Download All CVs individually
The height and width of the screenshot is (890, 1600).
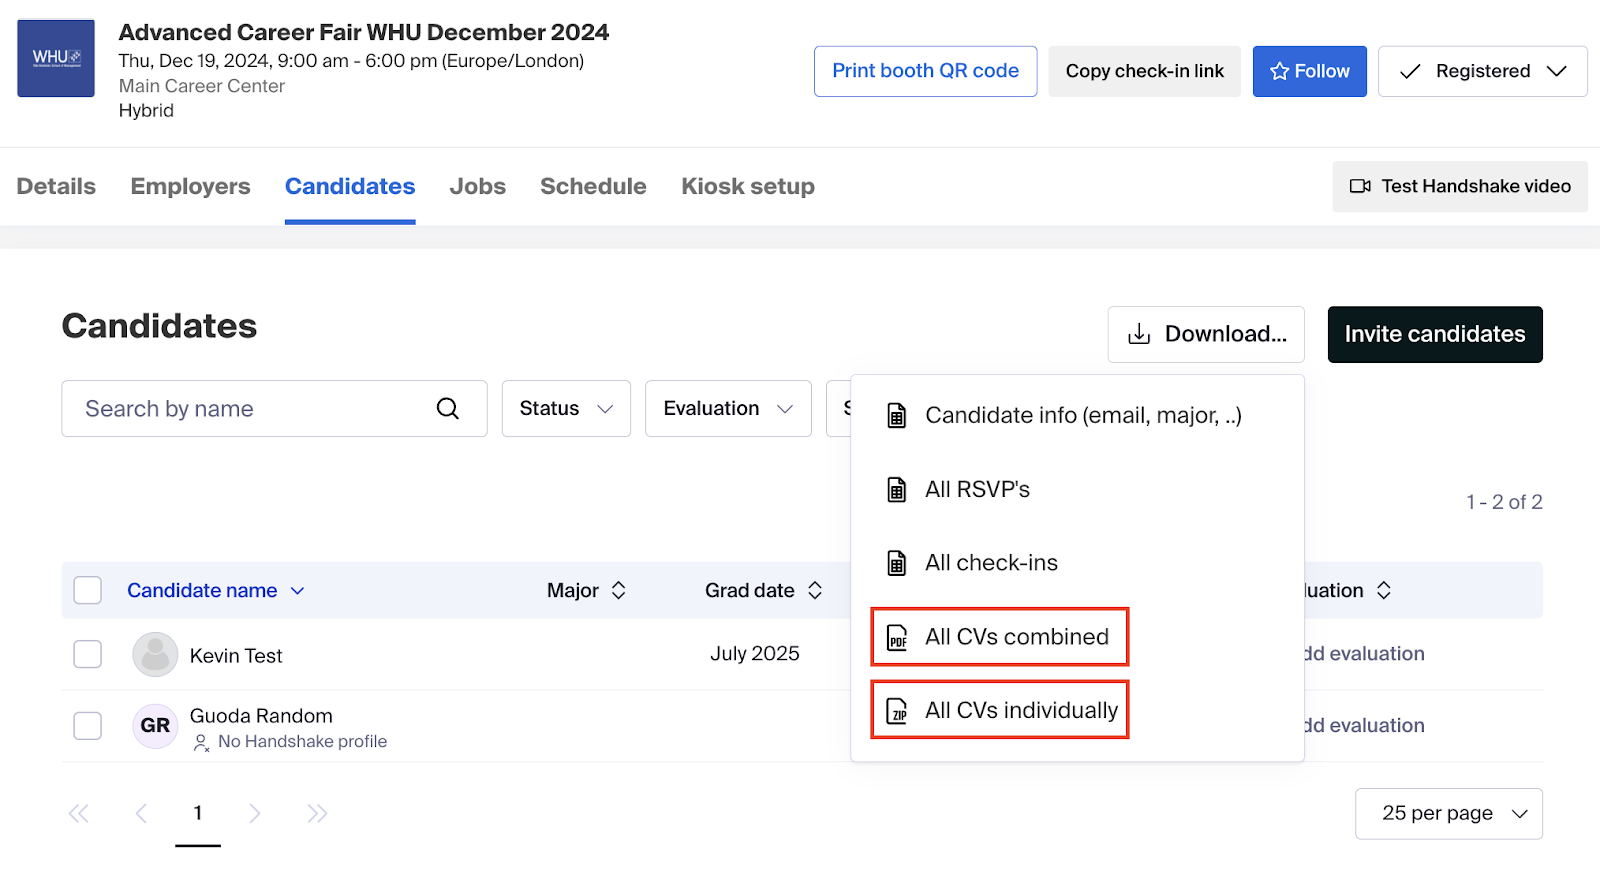point(1000,711)
